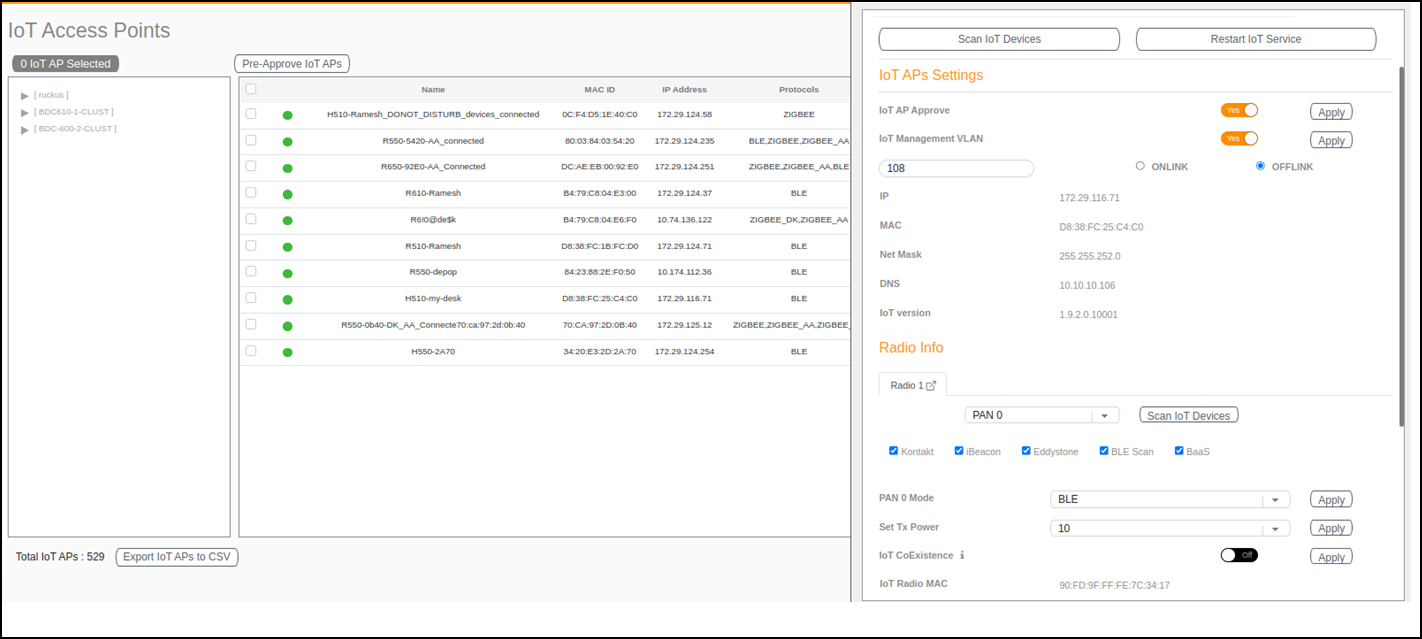Click green status dot for R650-92E0-AA_Connected

(x=288, y=168)
